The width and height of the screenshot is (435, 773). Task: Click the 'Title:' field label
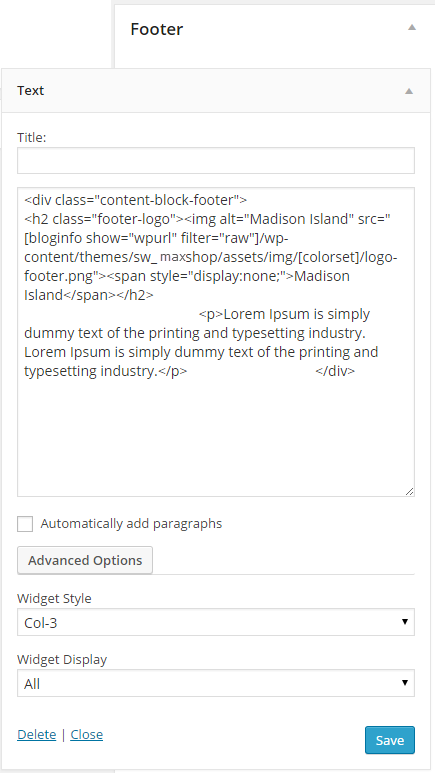[x=32, y=138]
